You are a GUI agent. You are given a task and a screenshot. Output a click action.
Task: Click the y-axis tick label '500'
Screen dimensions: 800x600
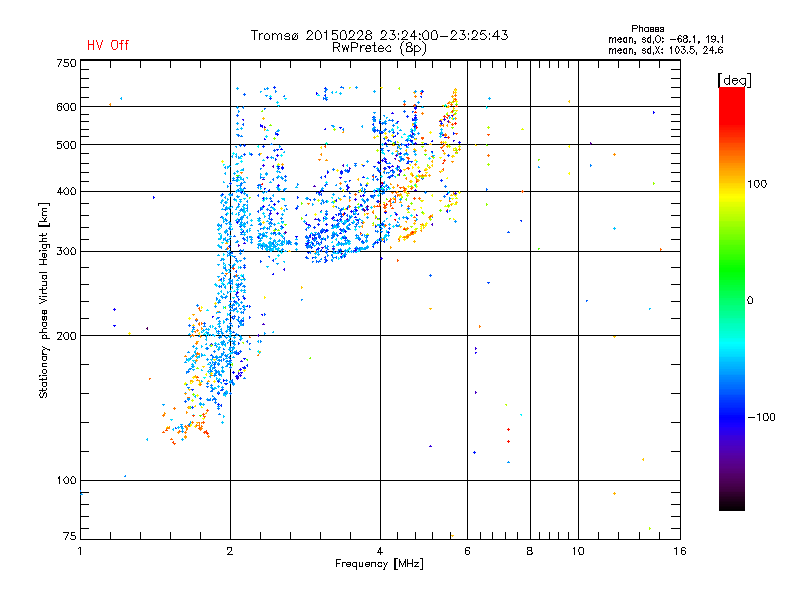(66, 145)
